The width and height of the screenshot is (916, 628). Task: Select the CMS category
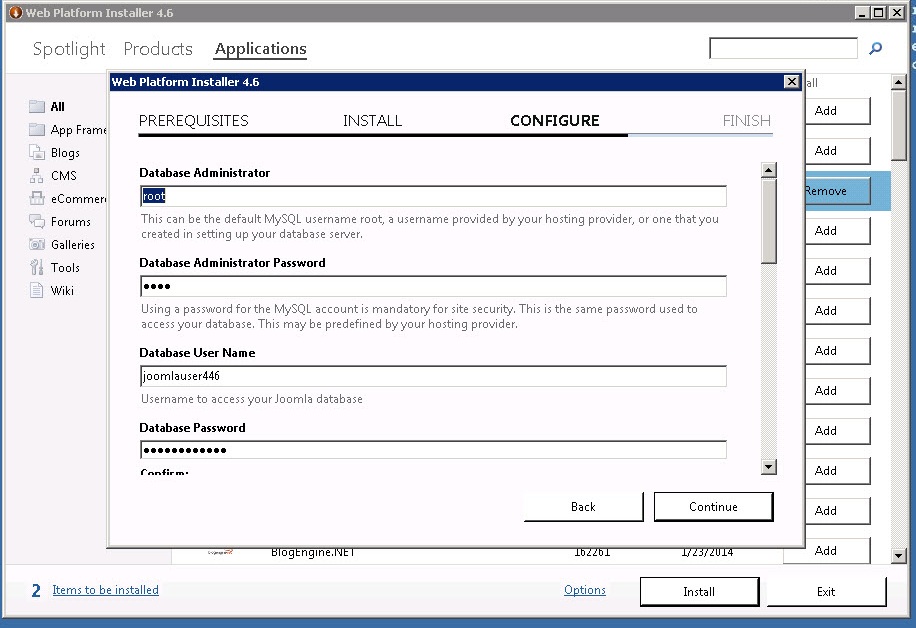(64, 176)
